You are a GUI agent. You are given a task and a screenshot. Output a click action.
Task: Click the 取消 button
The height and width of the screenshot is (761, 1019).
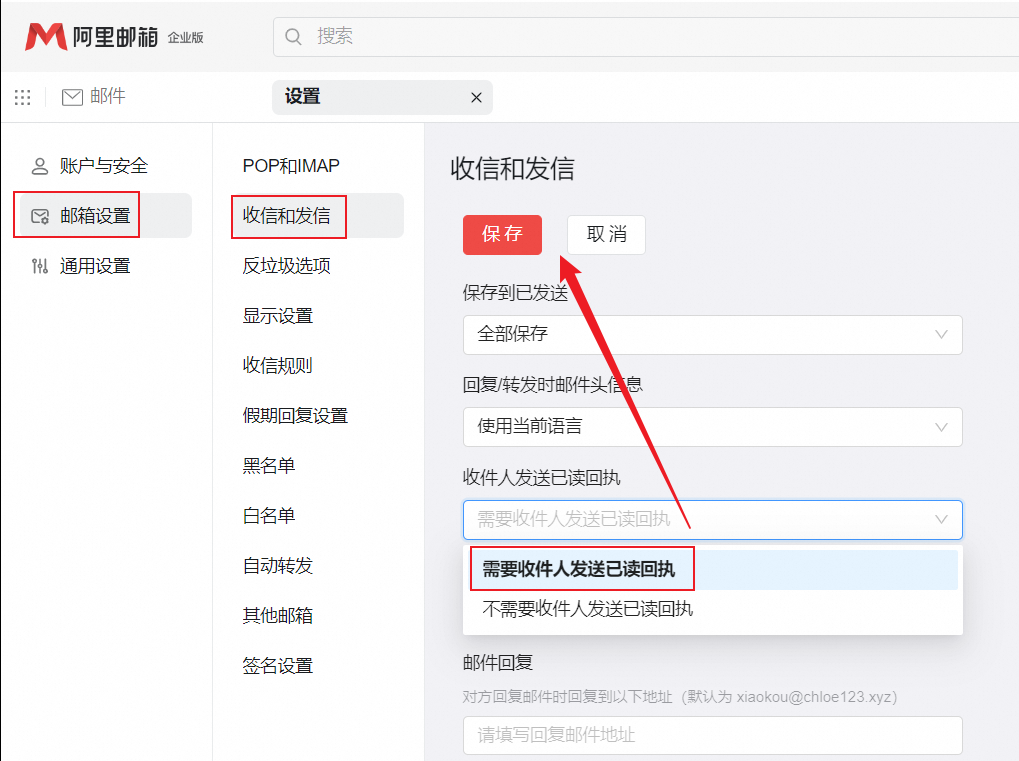tap(606, 235)
